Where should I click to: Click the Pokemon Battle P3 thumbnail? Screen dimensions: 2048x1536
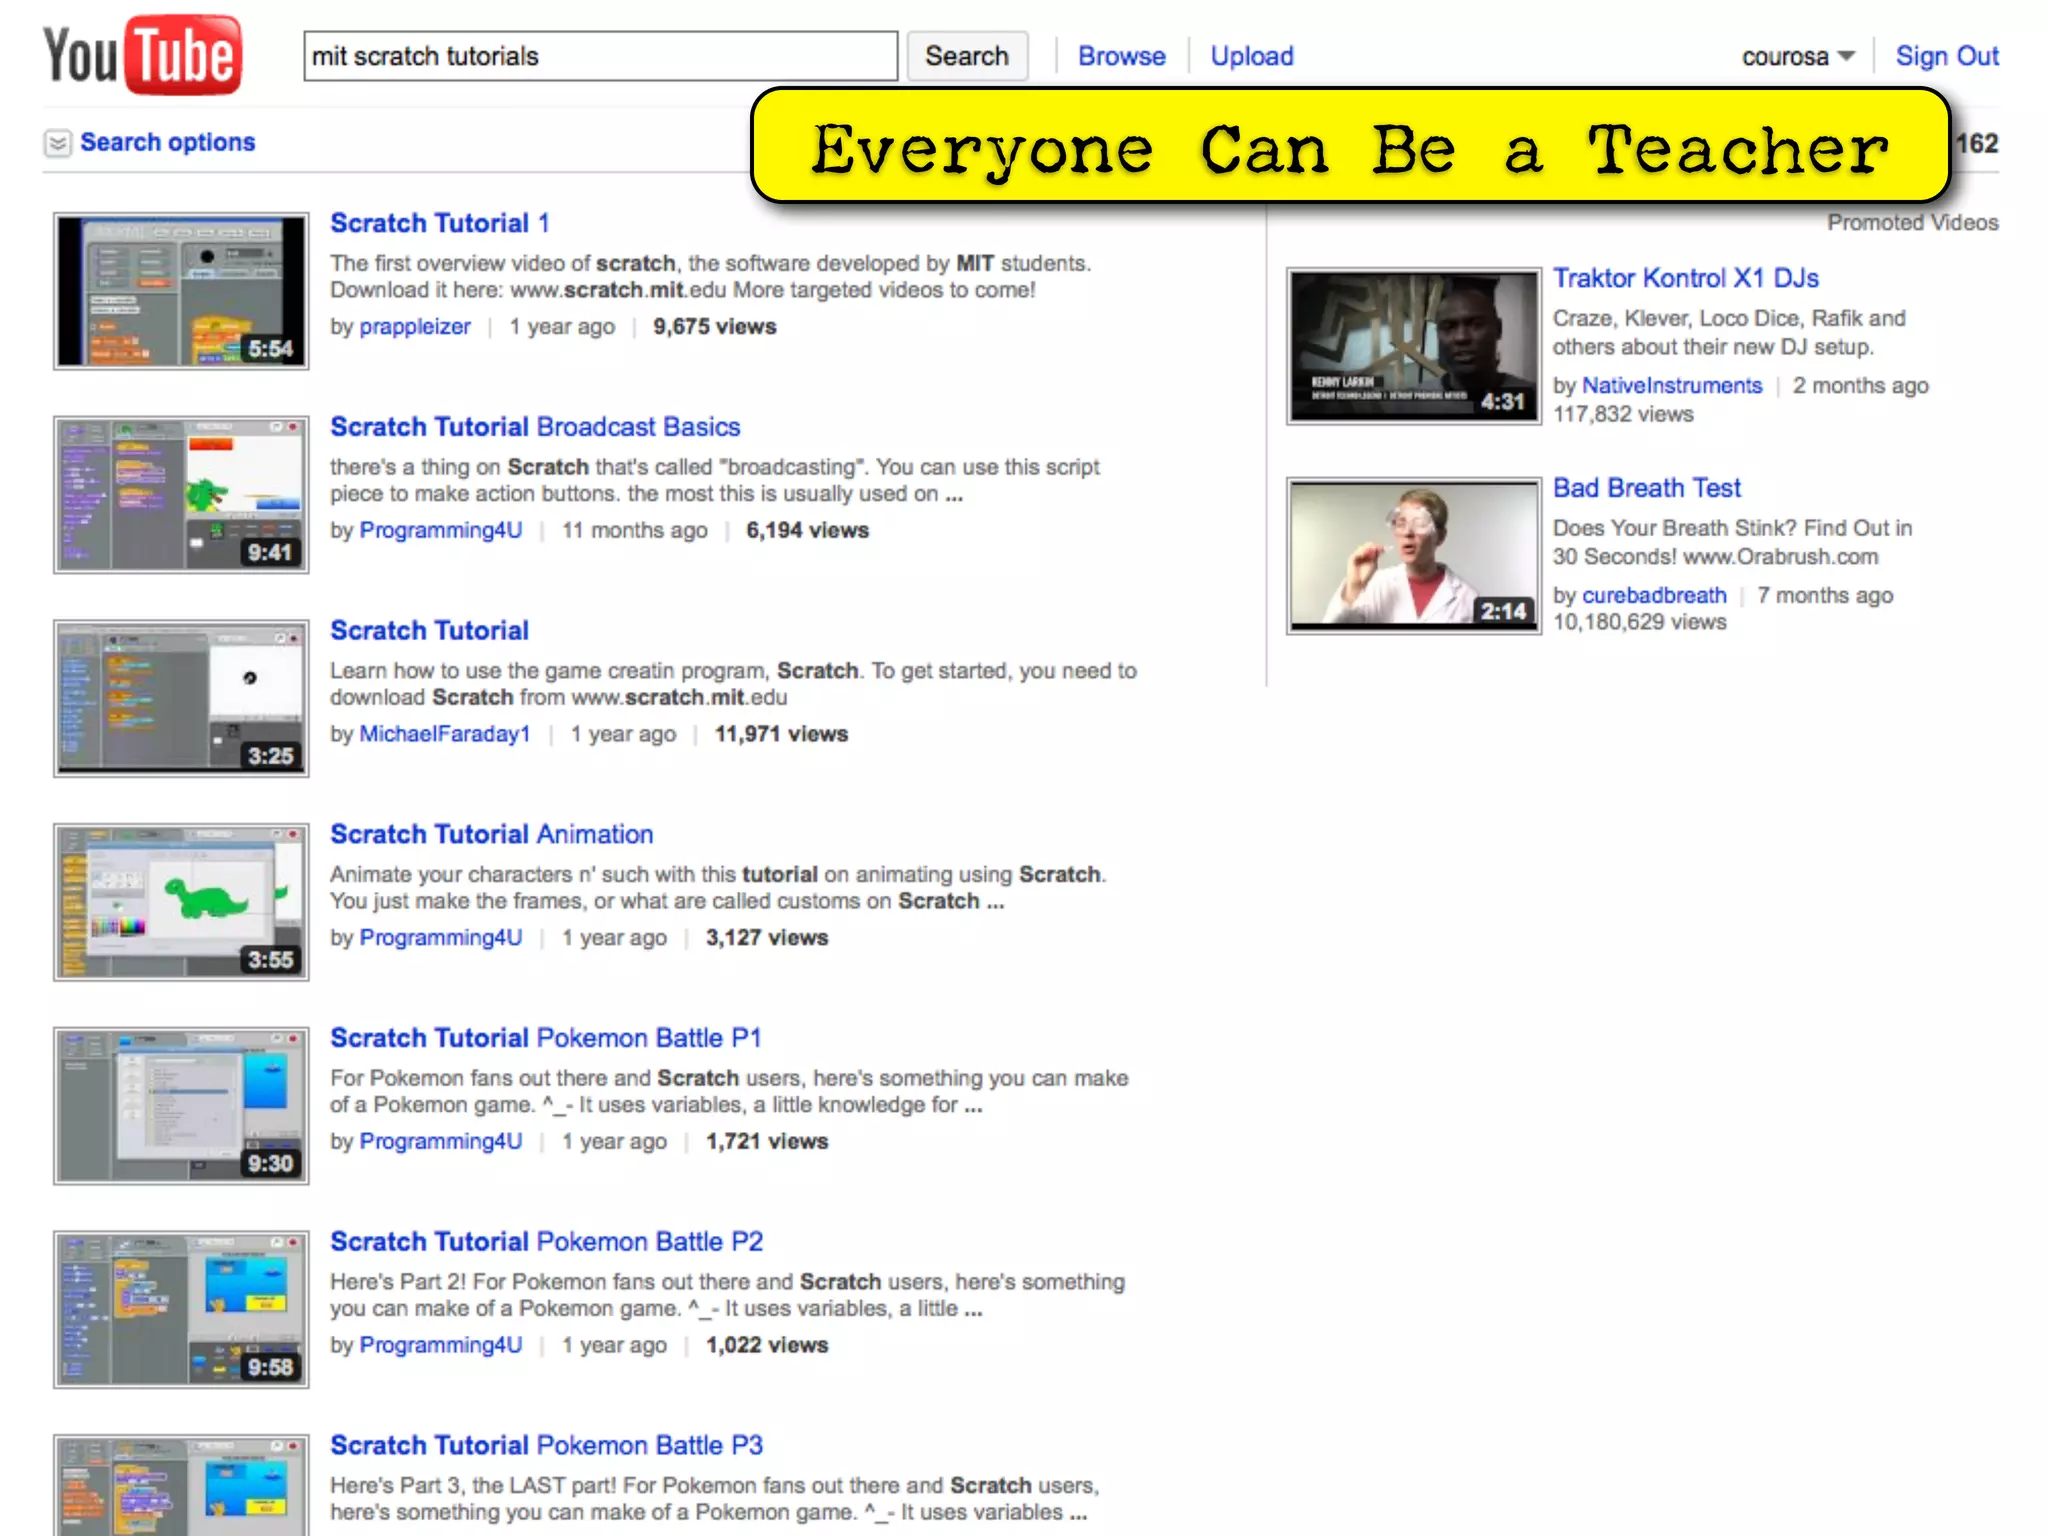click(x=181, y=1485)
